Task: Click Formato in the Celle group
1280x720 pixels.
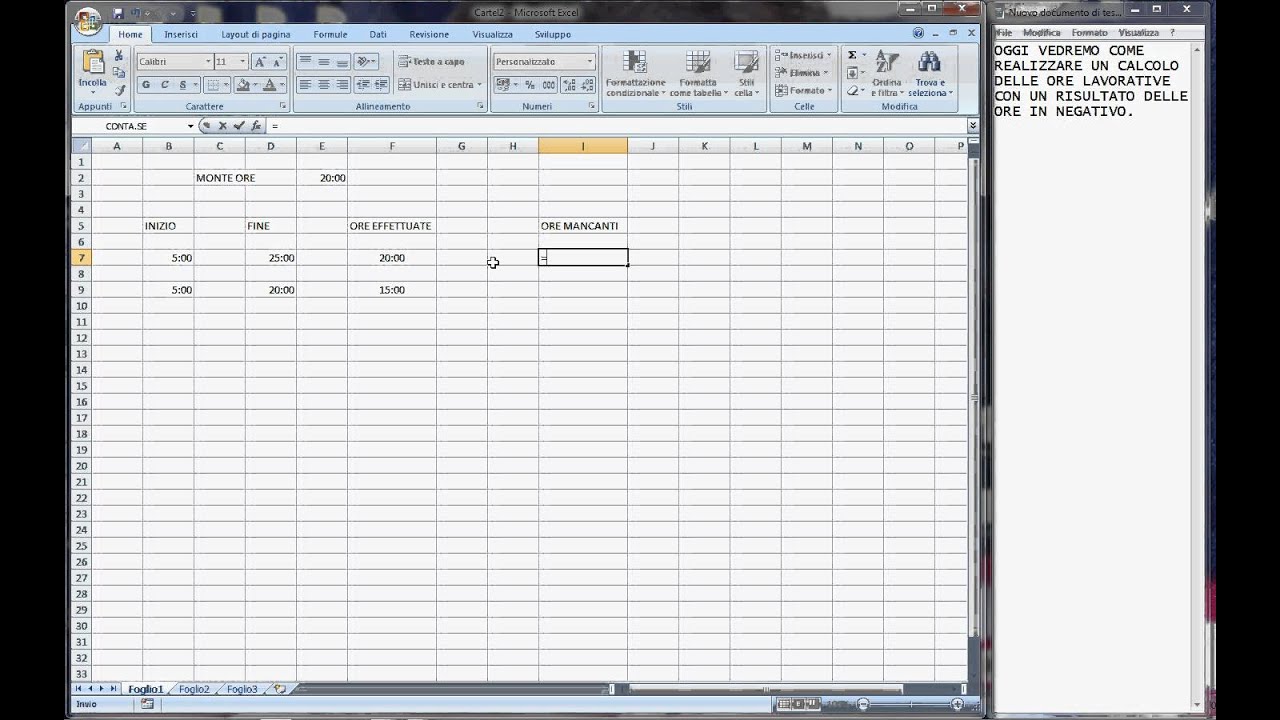Action: (803, 90)
